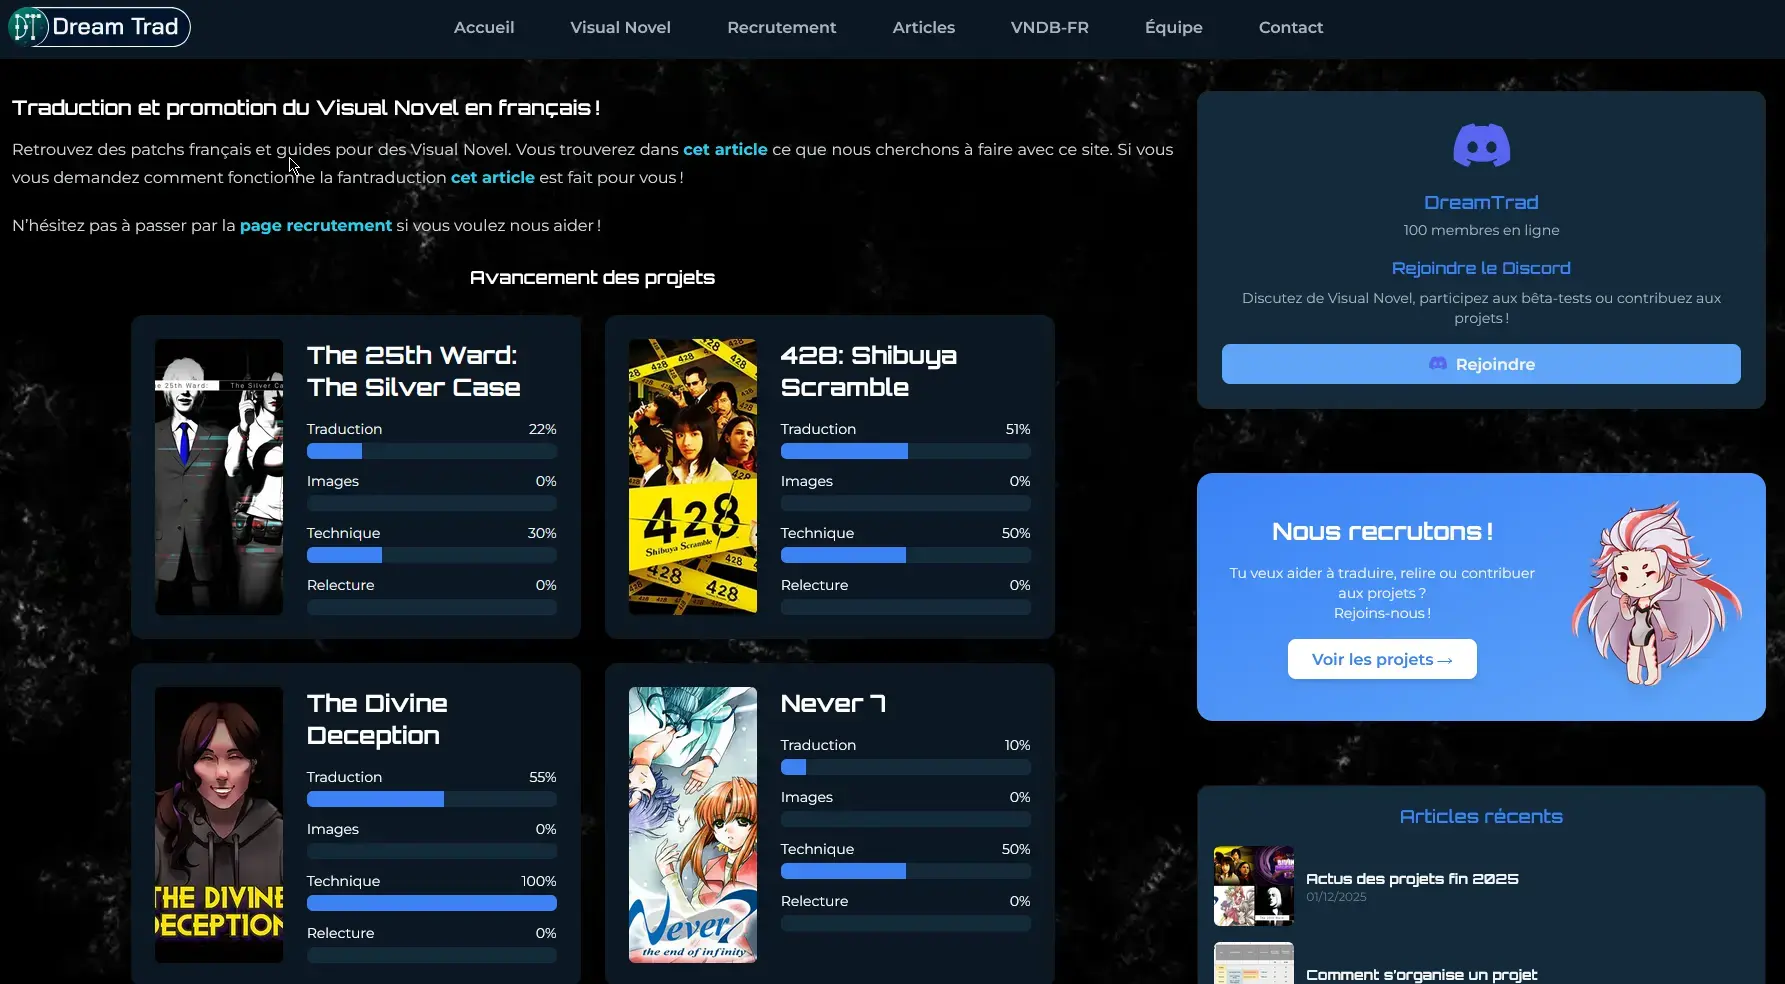Open the Never 7 cover image
Screen dimensions: 1785x984
[x=693, y=825]
